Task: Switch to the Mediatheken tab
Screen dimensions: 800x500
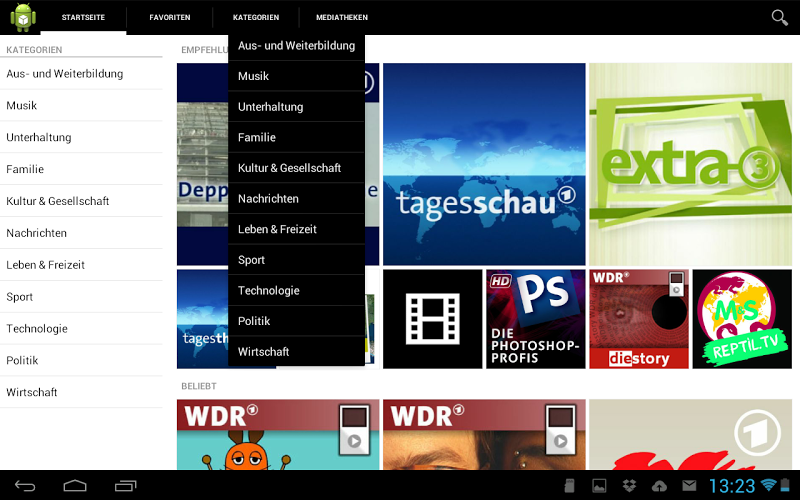Action: [342, 17]
